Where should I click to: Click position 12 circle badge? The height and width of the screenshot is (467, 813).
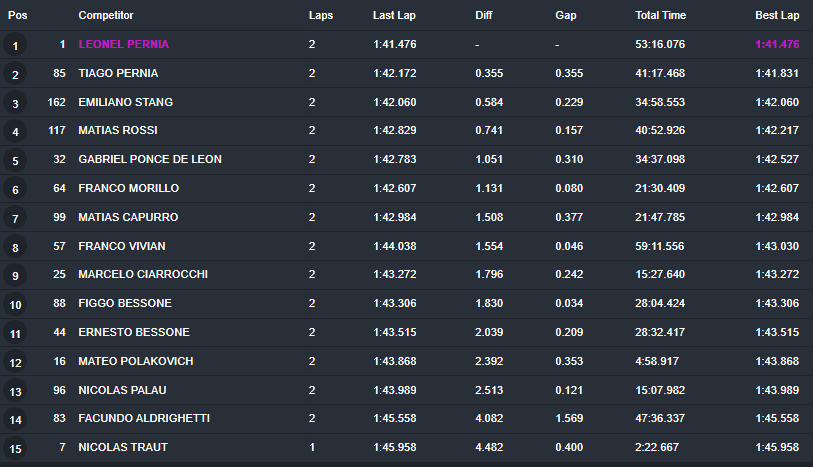[x=15, y=362]
